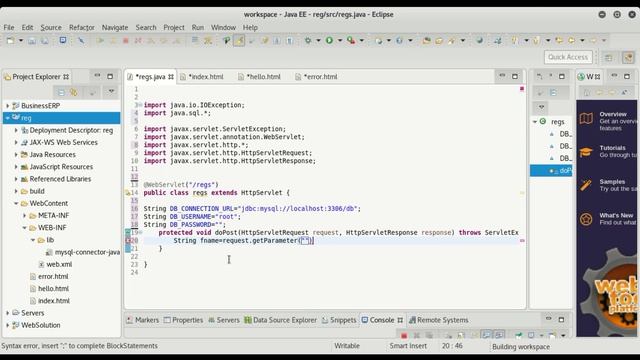The height and width of the screenshot is (360, 640).
Task: Expand the Java Resources node
Action: pyautogui.click(x=16, y=155)
